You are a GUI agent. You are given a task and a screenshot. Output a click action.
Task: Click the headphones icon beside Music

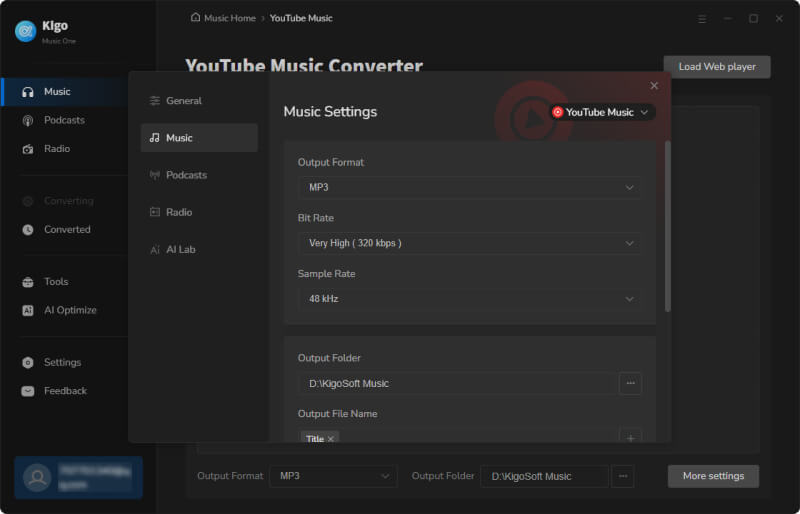[x=28, y=92]
